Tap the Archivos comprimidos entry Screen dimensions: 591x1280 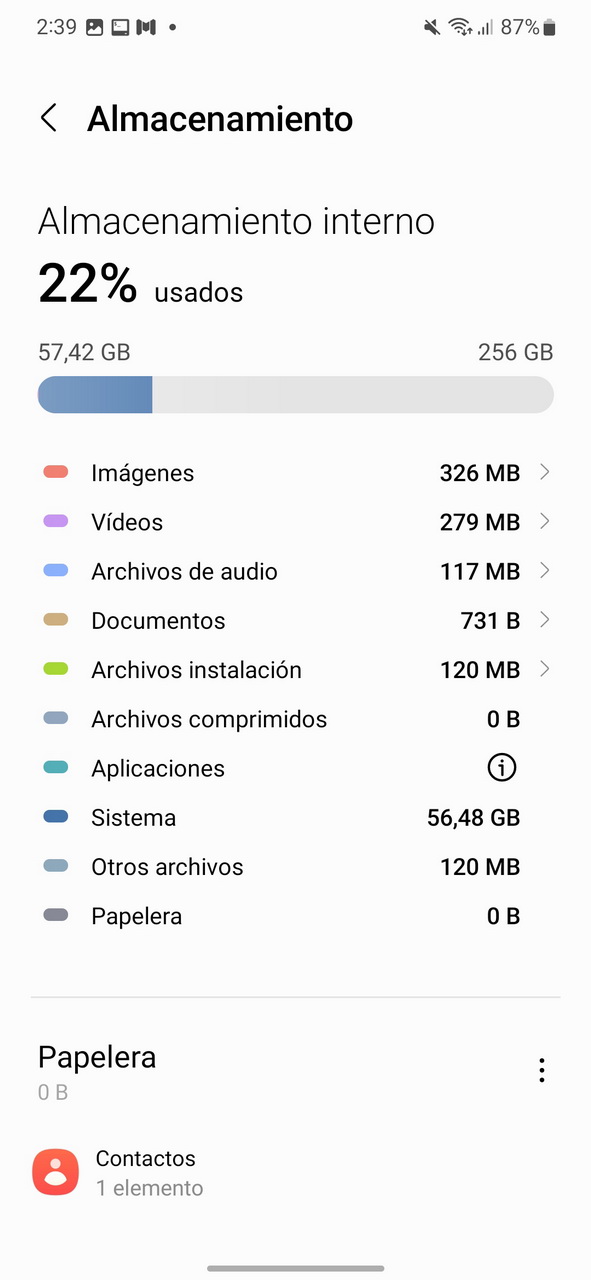(x=295, y=719)
